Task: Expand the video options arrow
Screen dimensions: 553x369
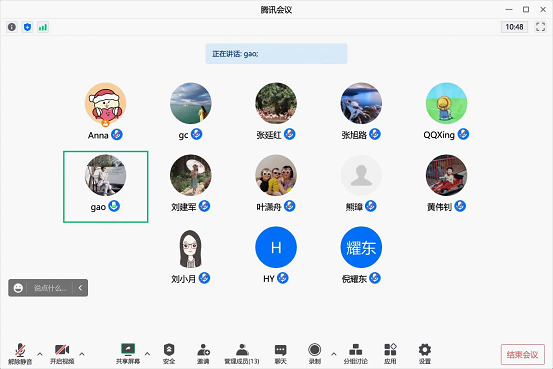Action: (x=82, y=353)
